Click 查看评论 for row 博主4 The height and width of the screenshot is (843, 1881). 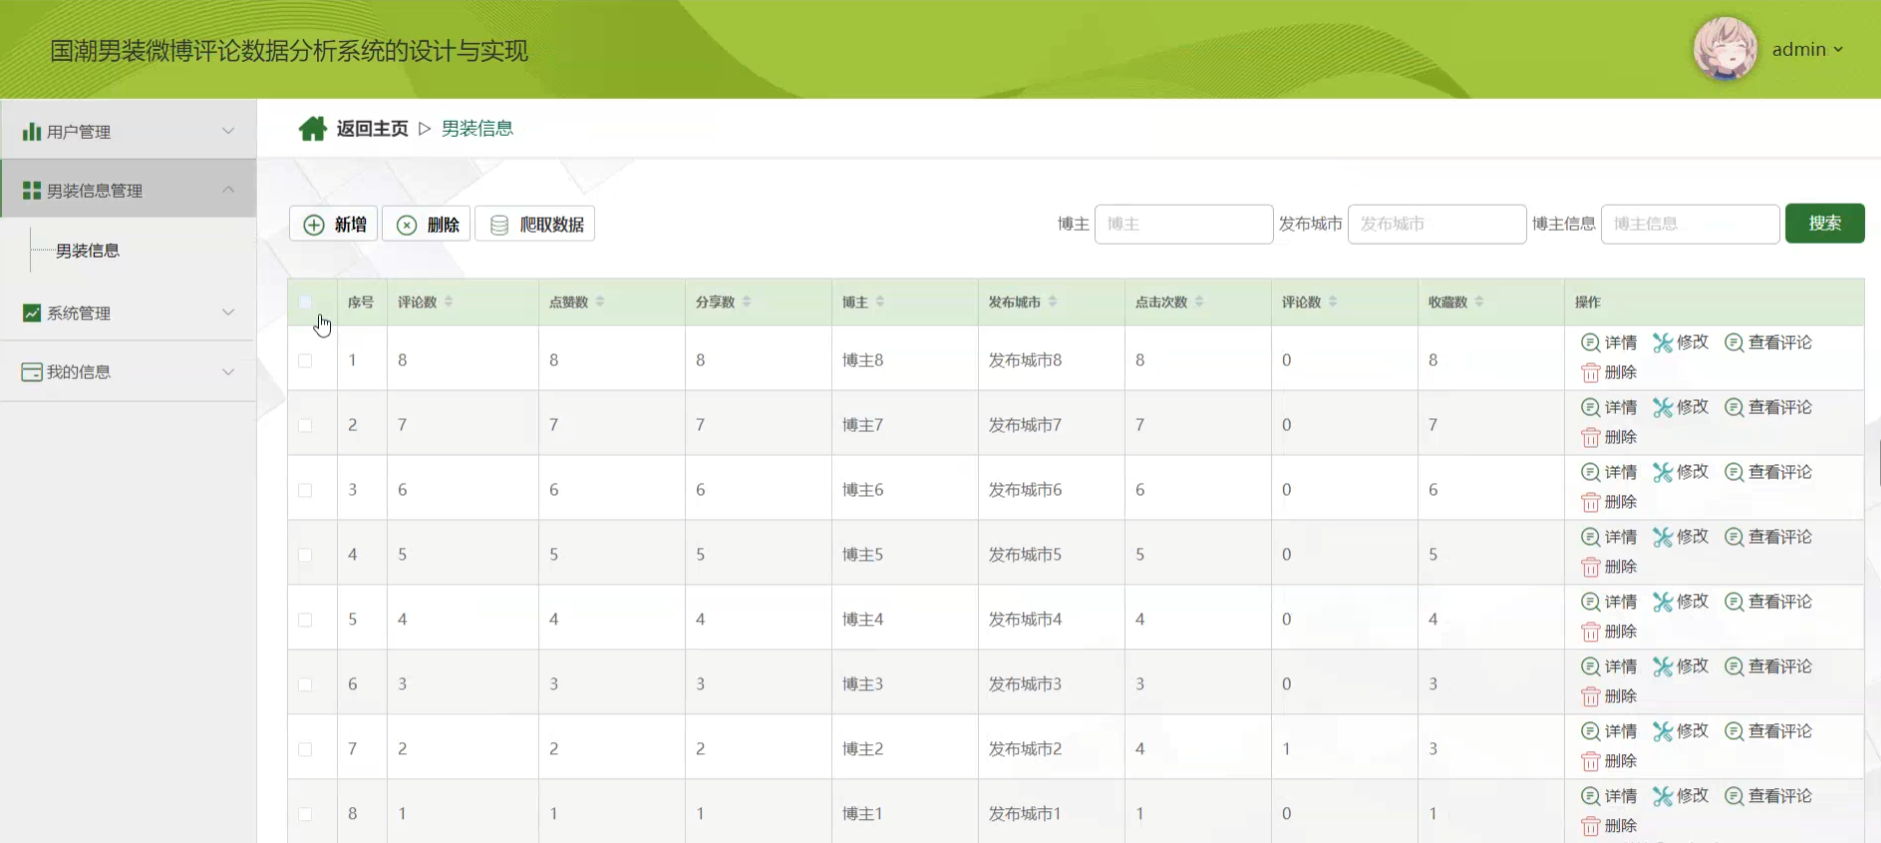1768,602
